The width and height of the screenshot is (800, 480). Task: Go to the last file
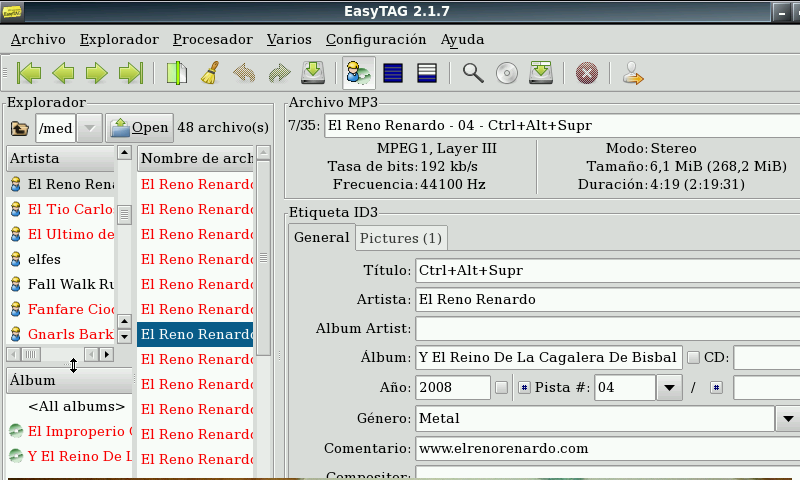click(x=131, y=73)
